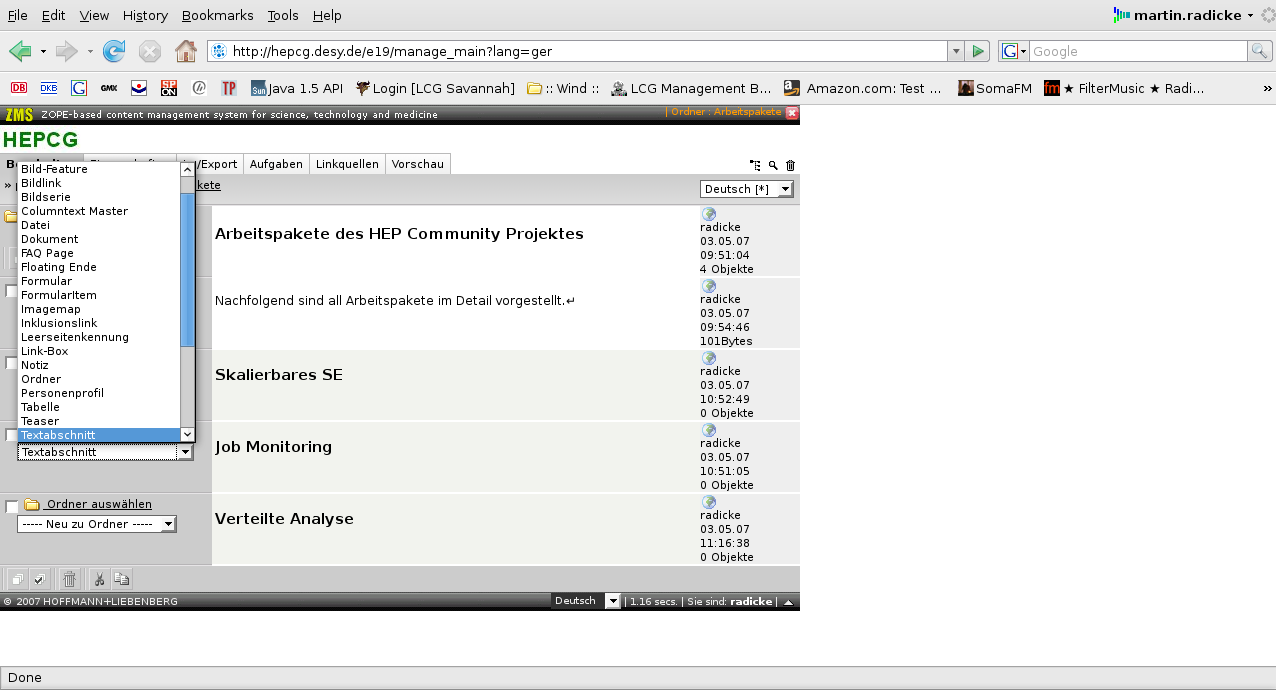
Task: Open the GMX bookmark icon
Action: tap(109, 88)
